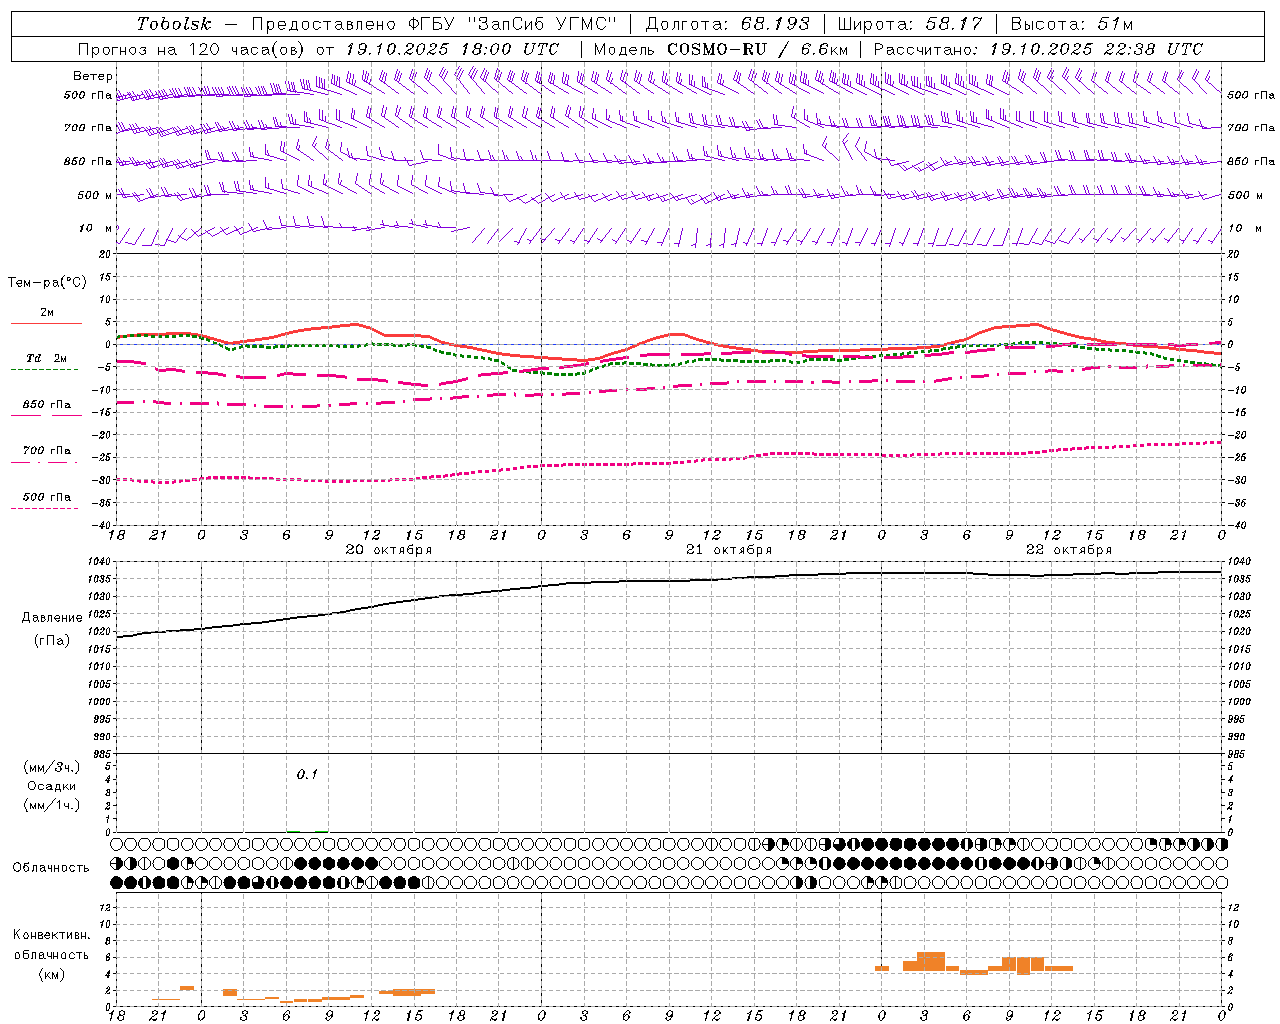Select the 21 октября date label
This screenshot has width=1280, height=1024.
pyautogui.click(x=729, y=550)
